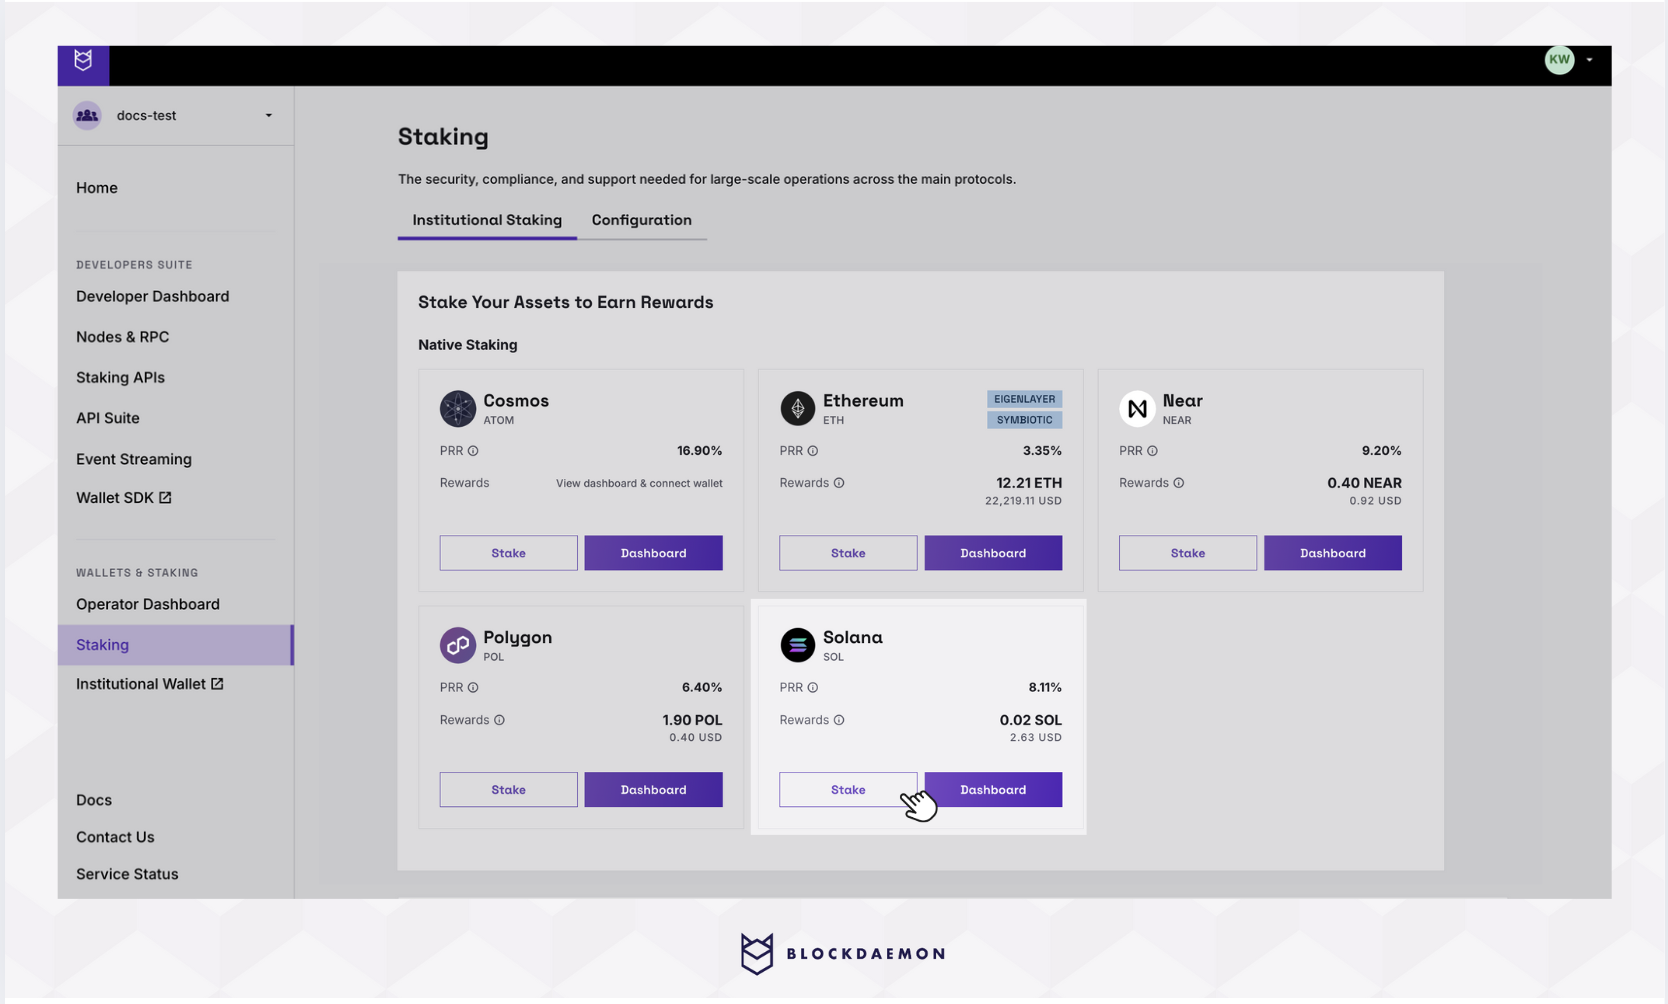Open Dashboard for Ethereum

(x=993, y=553)
